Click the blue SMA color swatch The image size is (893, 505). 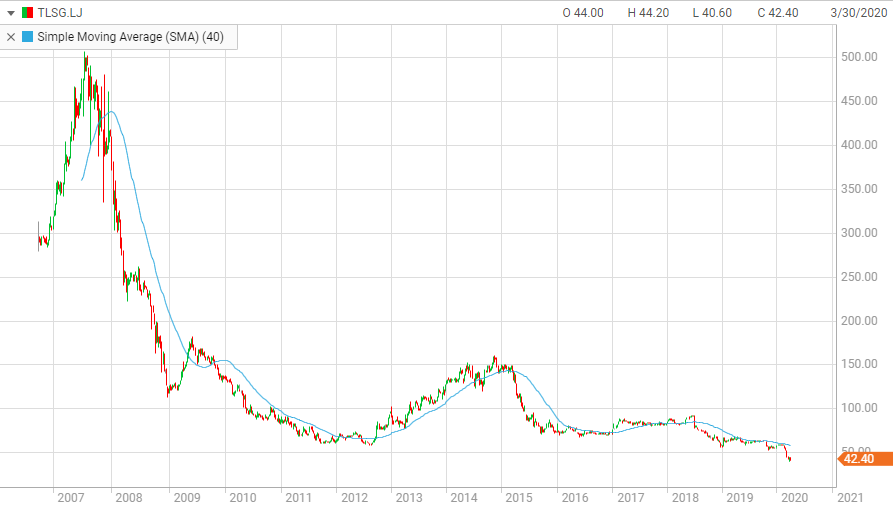click(x=27, y=36)
